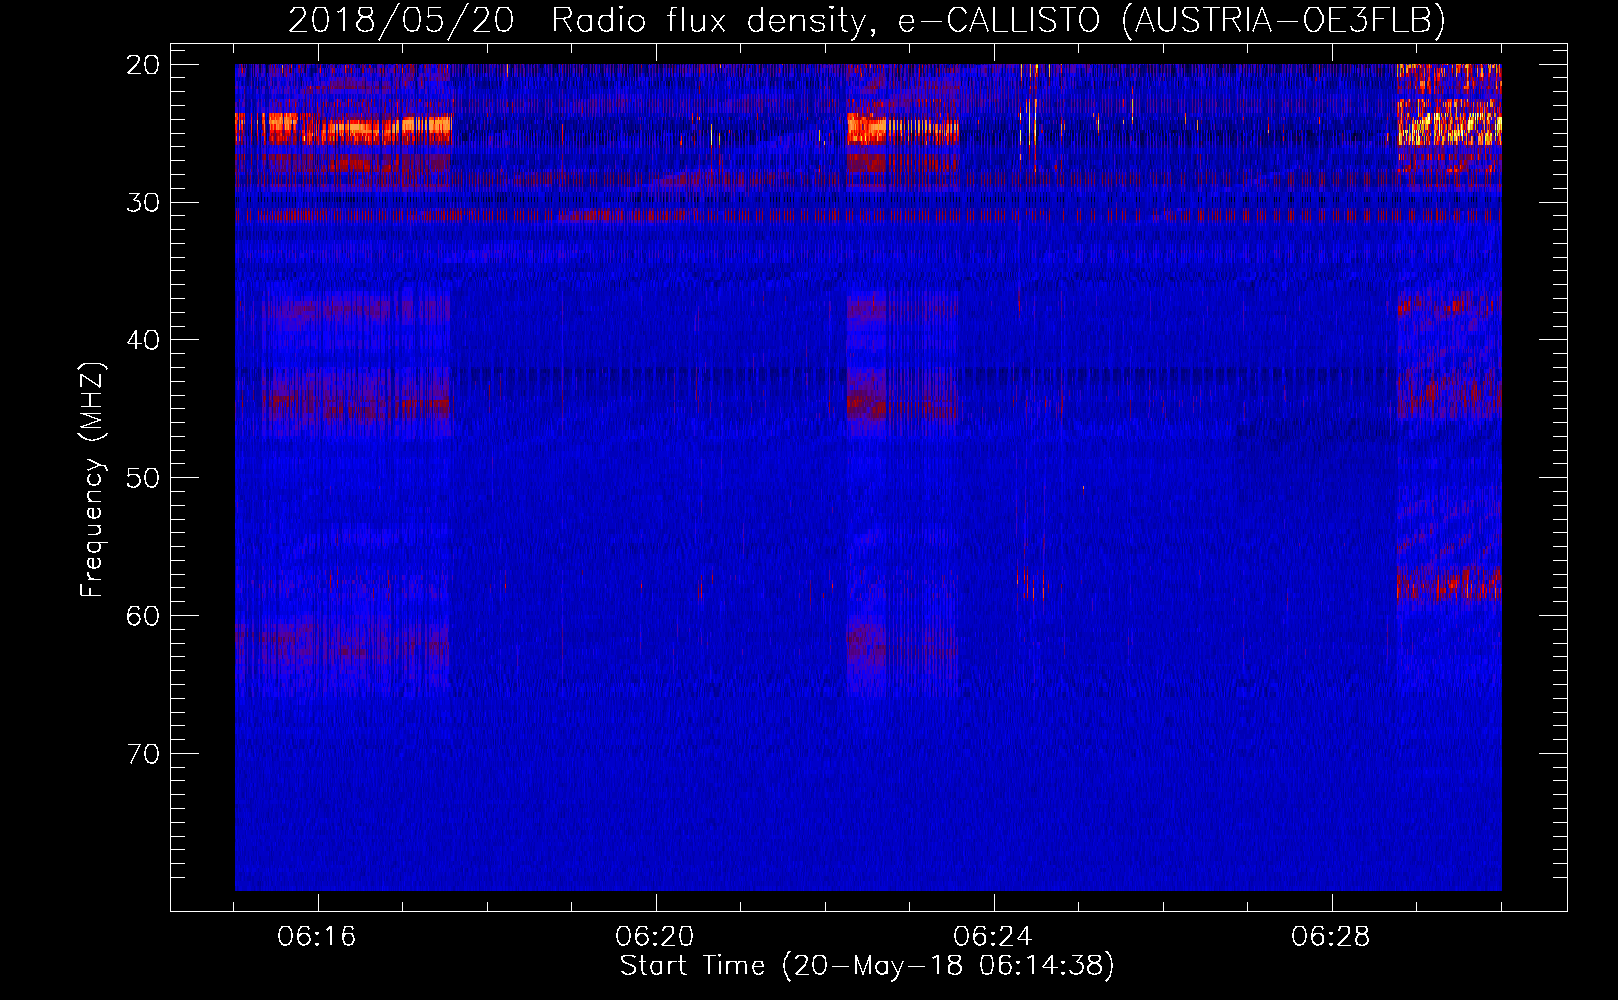Viewport: 1618px width, 1000px height.
Task: Click the '06:24' time axis label
Action: 994,937
